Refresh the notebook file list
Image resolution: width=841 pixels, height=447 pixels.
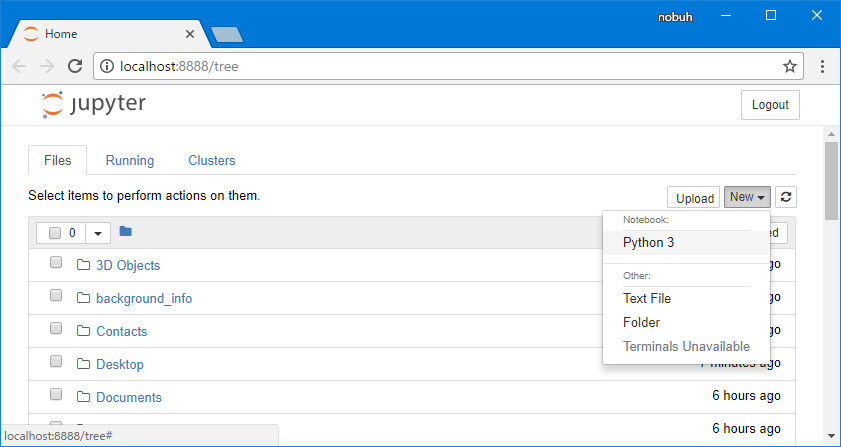[786, 197]
